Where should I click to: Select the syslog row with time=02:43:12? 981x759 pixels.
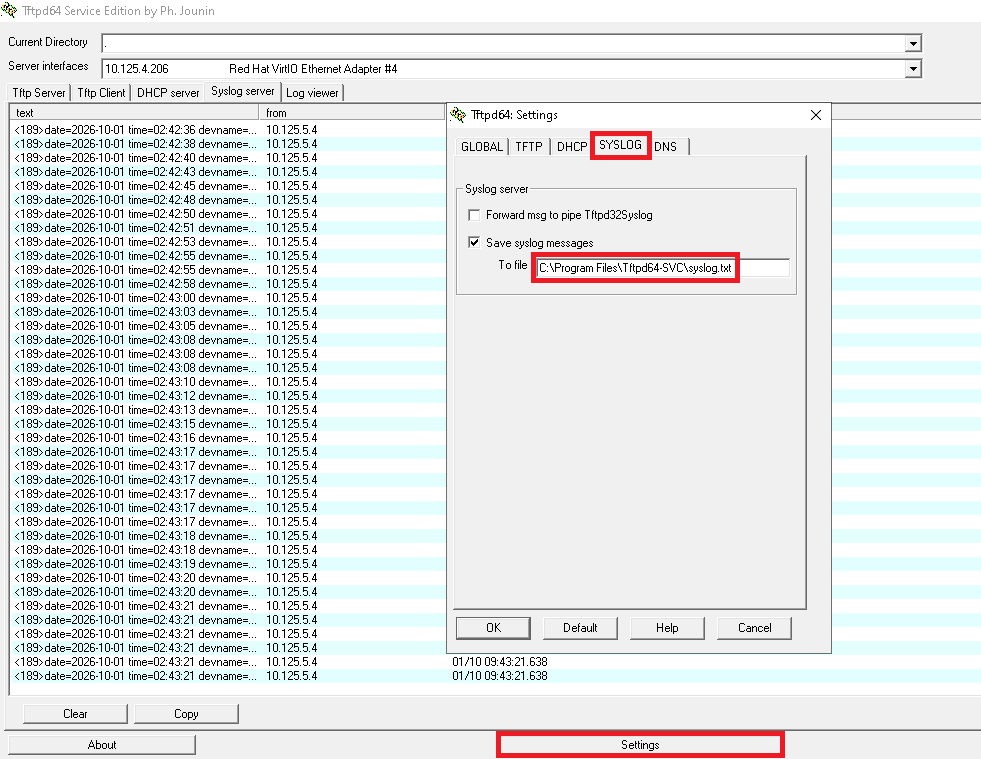coord(228,396)
